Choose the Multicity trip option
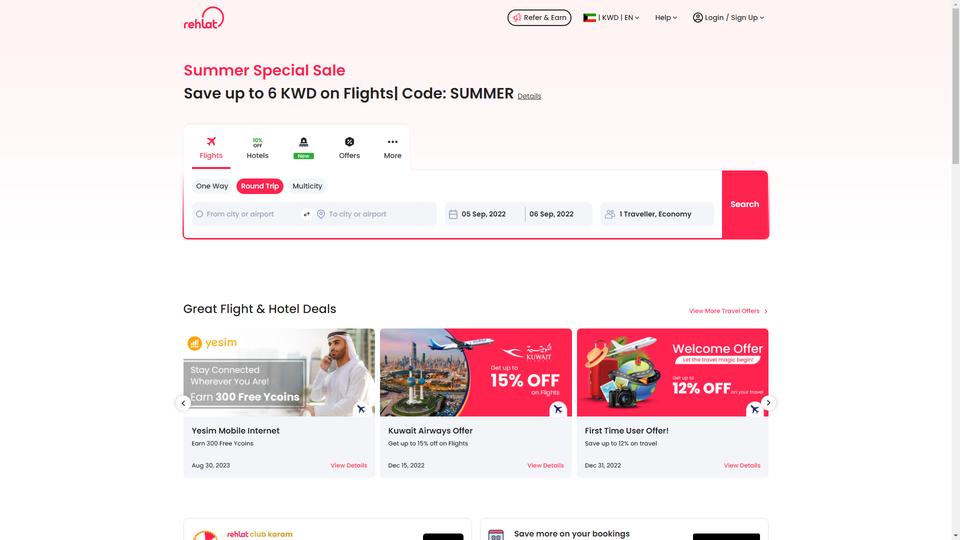Image resolution: width=960 pixels, height=540 pixels. (307, 186)
